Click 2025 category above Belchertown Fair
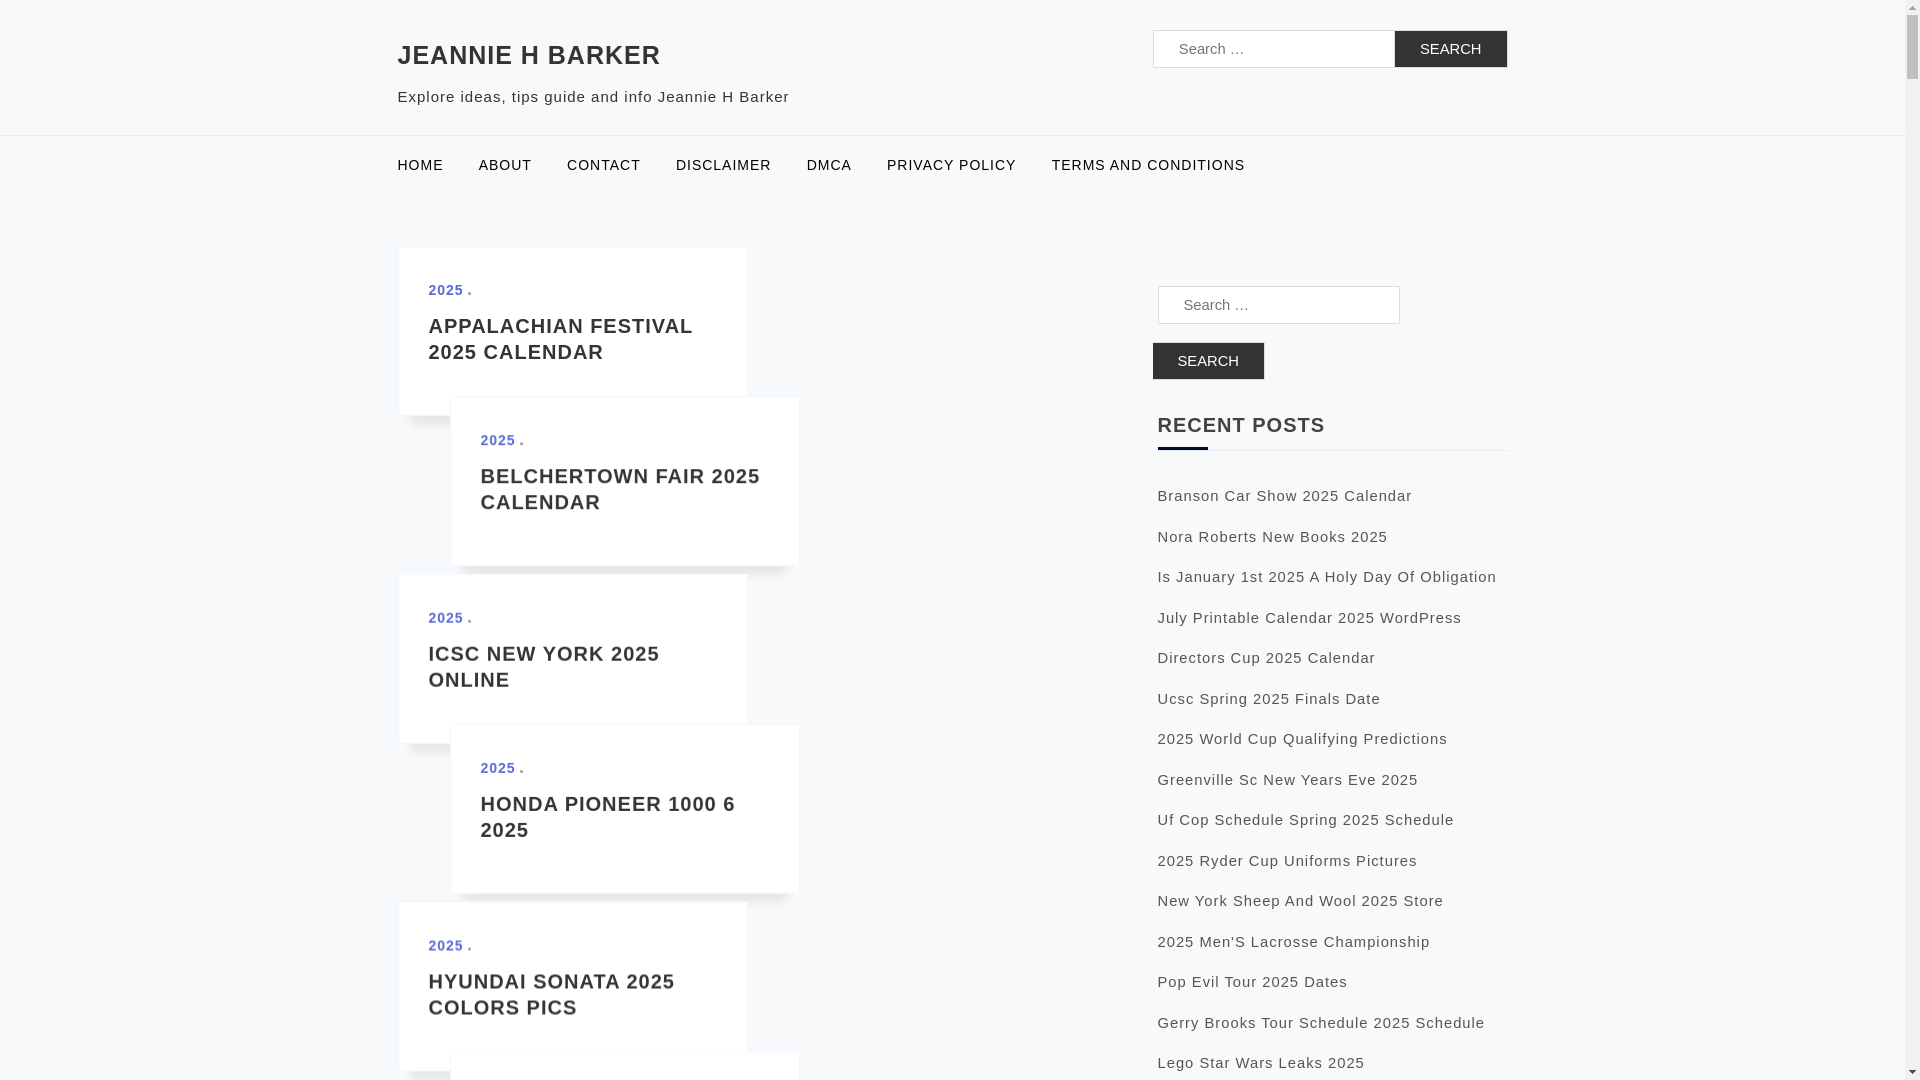This screenshot has height=1080, width=1920. [498, 440]
